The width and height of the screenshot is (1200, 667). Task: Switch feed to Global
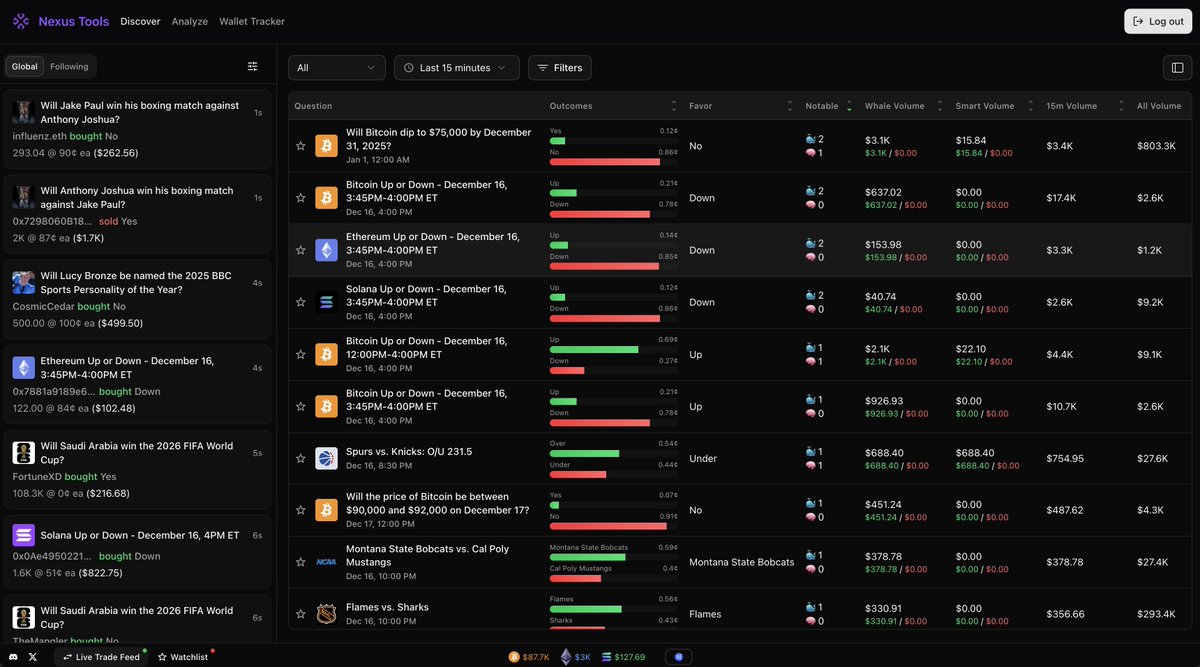25,67
